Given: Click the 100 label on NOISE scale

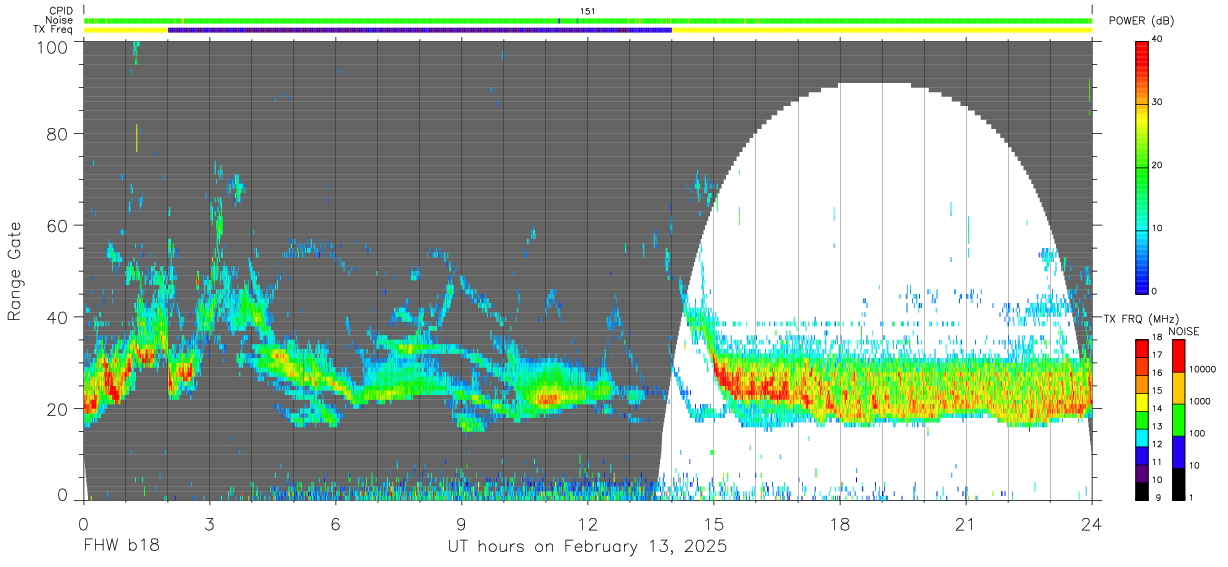Looking at the screenshot, I should [x=1198, y=433].
